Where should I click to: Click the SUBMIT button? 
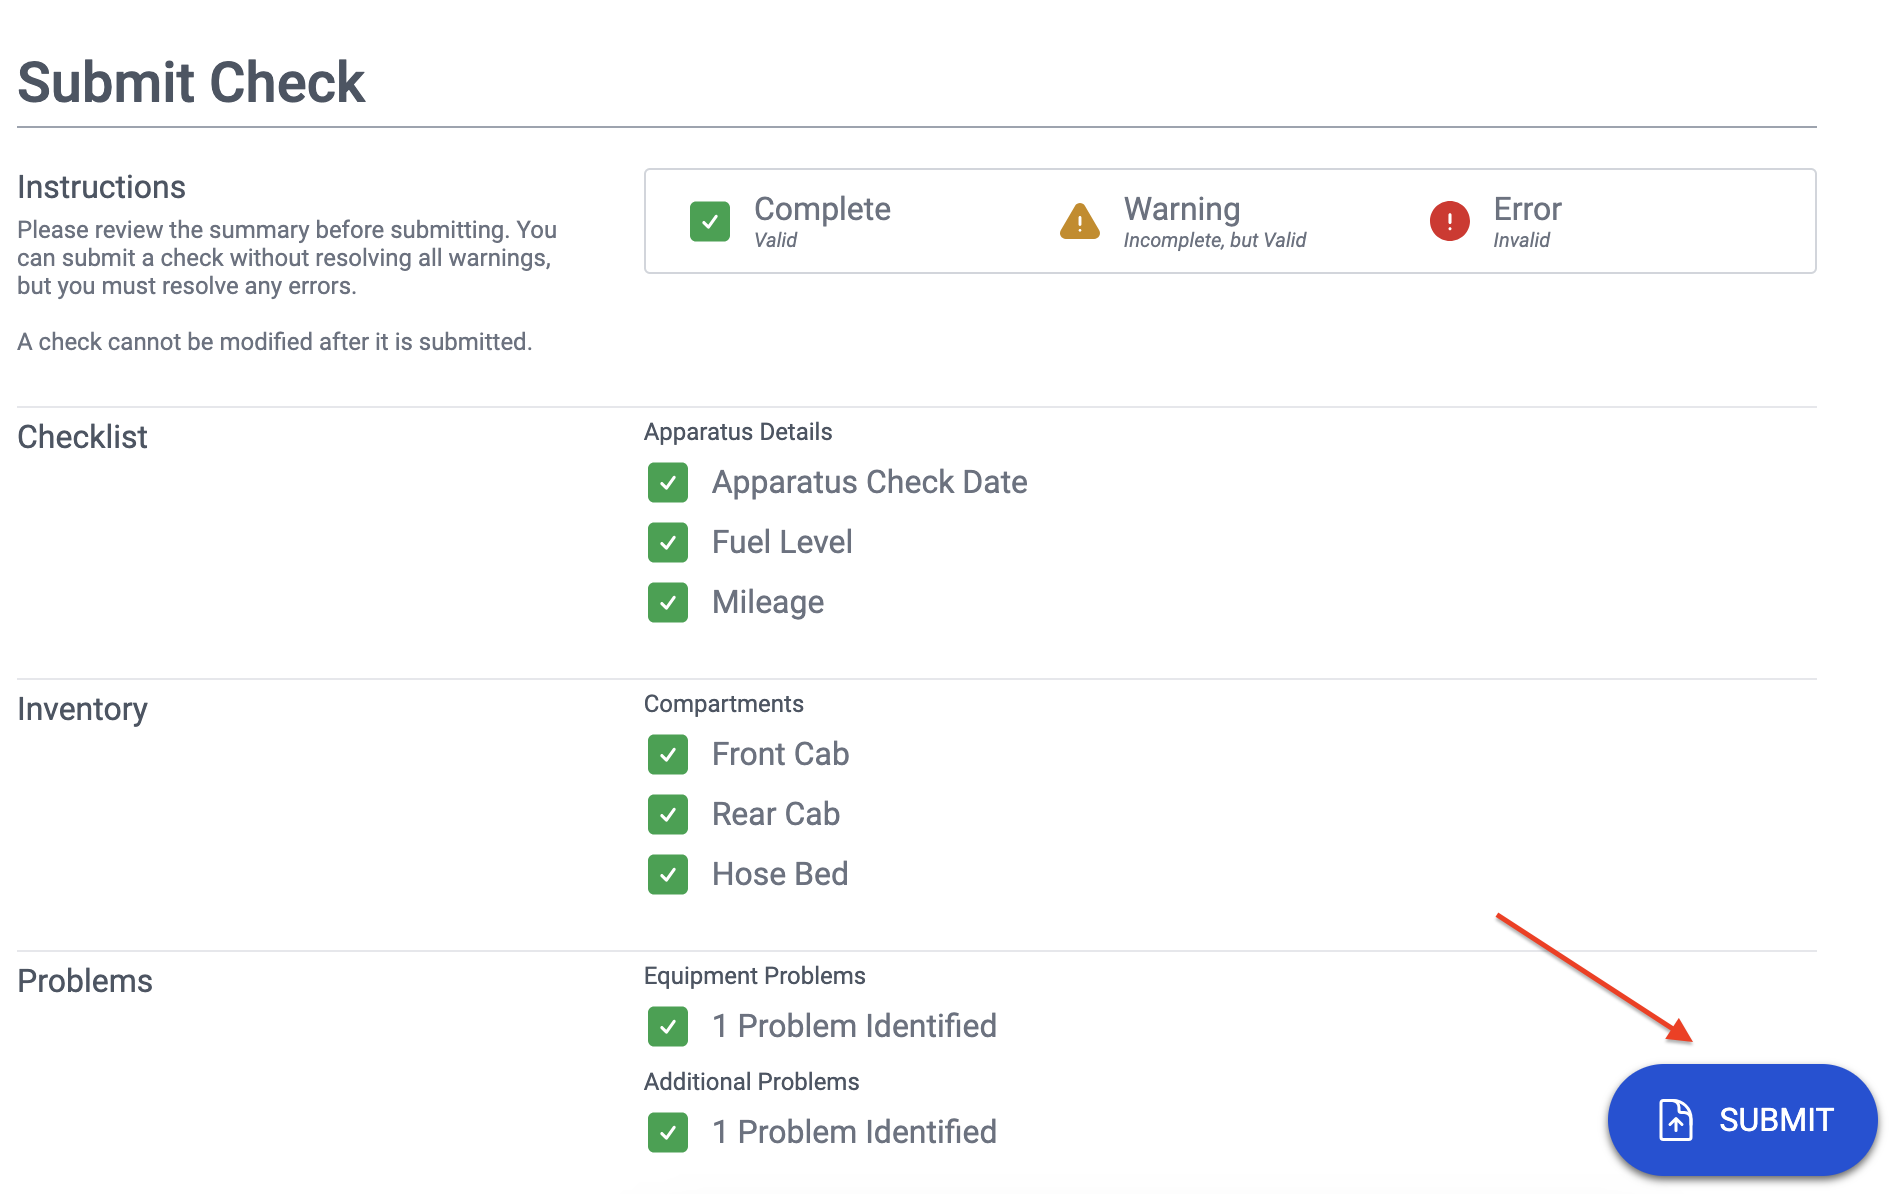[1742, 1119]
